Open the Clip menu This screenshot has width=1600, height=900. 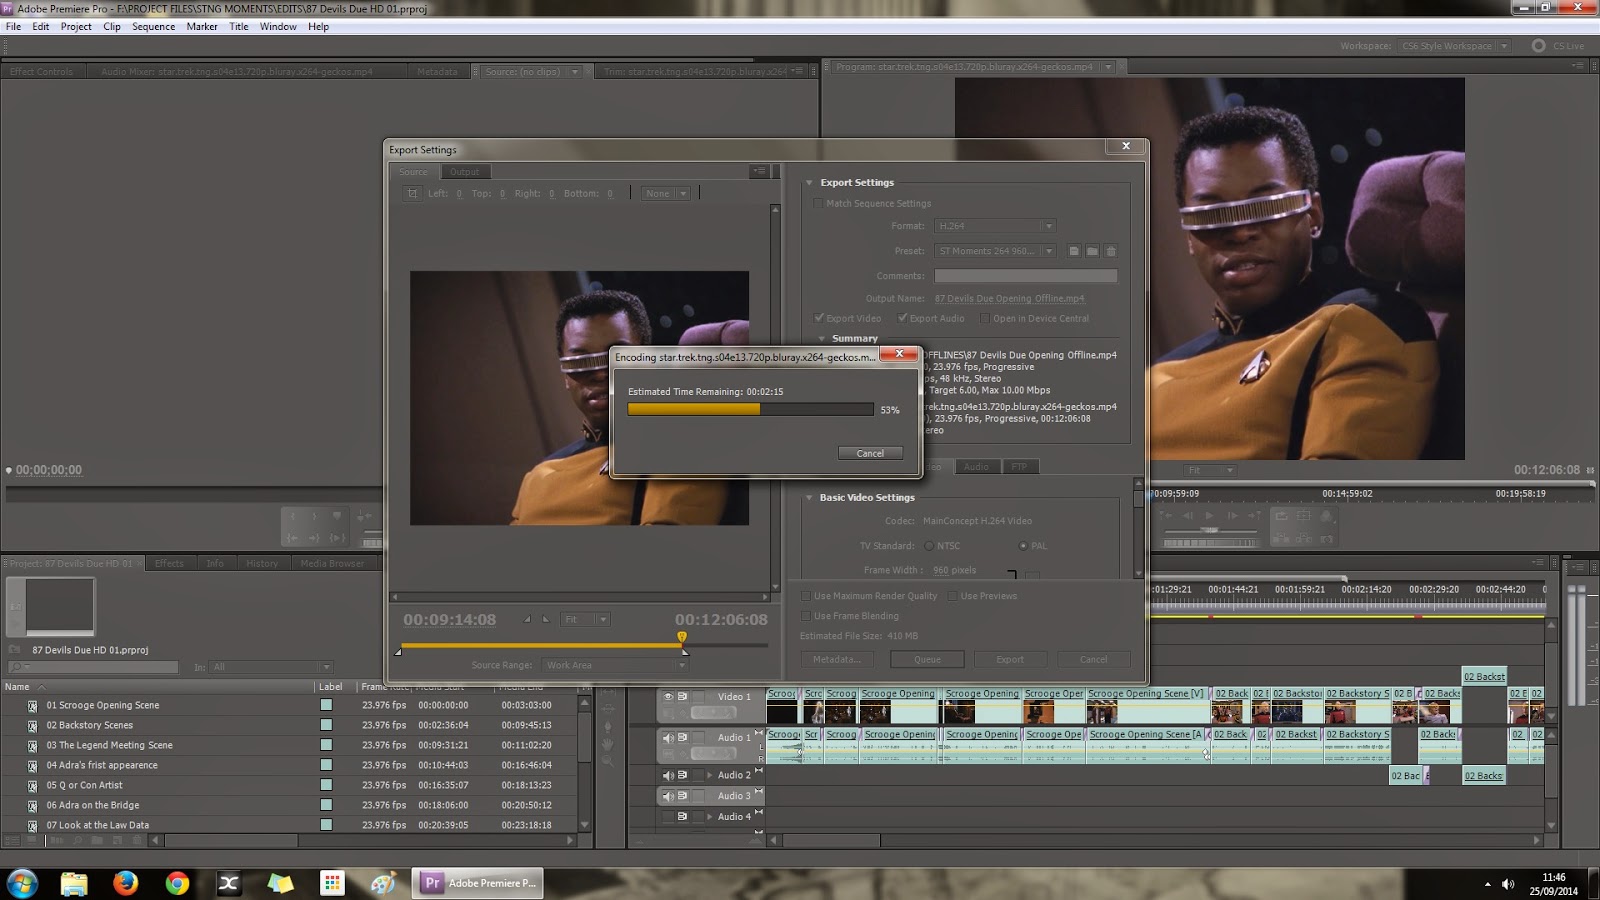click(x=112, y=27)
